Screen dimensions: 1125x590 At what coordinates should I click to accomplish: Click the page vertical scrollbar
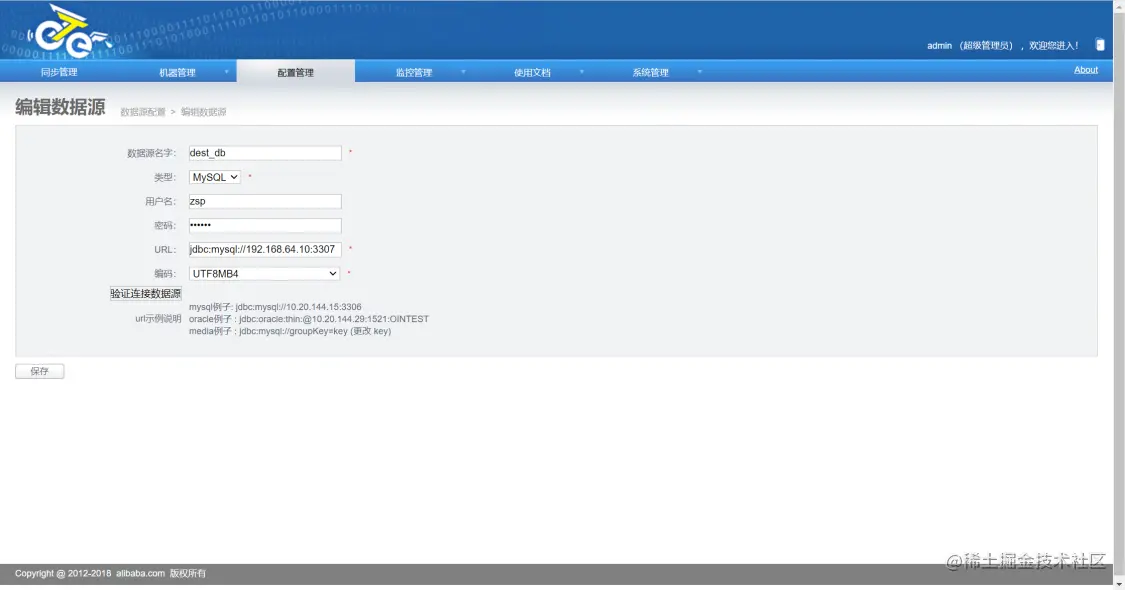(1119, 295)
